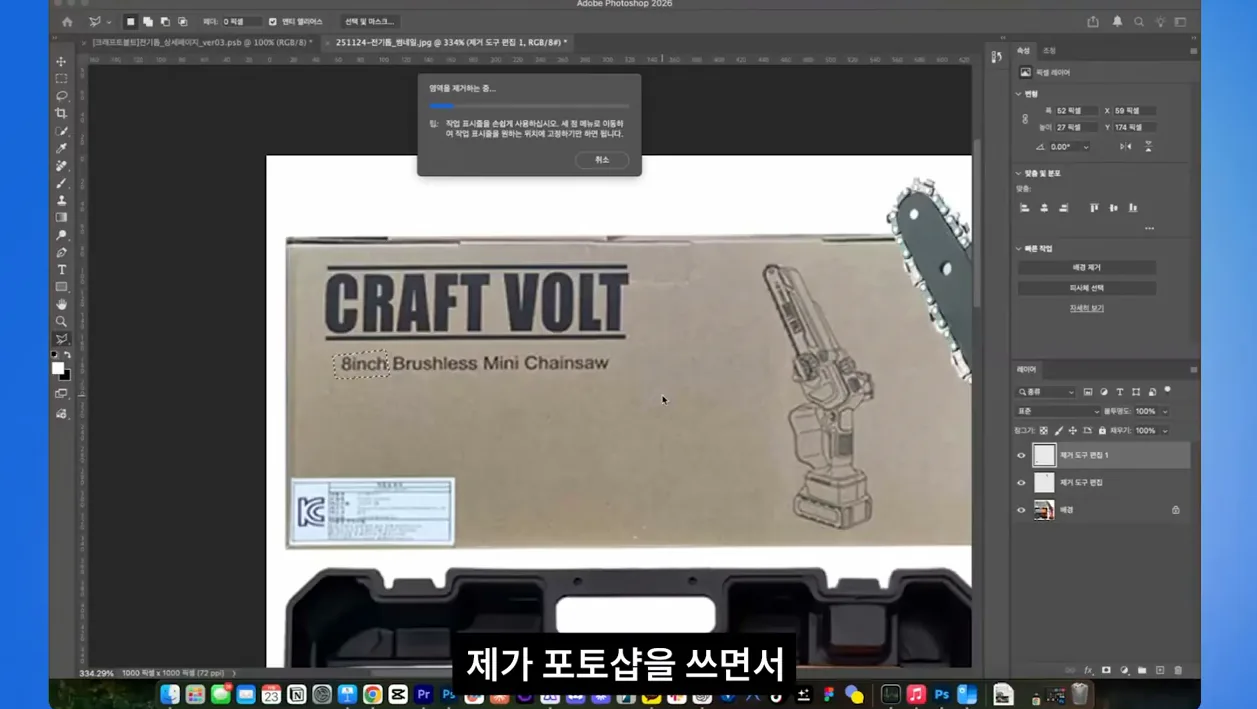Collapse the '변형' section
This screenshot has height=709, width=1257.
(x=1019, y=94)
